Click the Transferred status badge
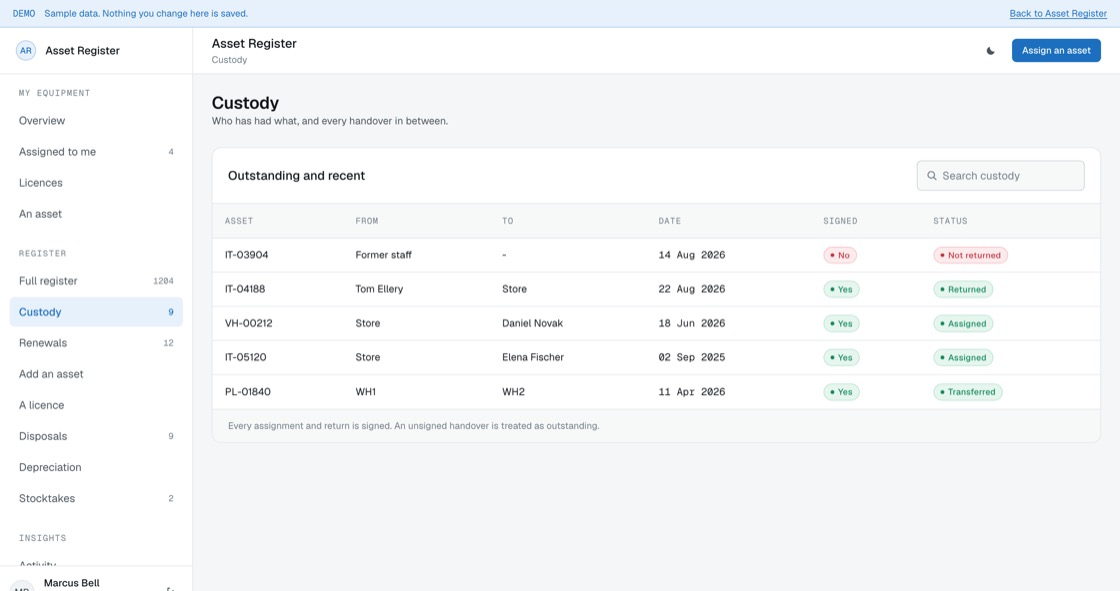The image size is (1120, 591). (967, 392)
